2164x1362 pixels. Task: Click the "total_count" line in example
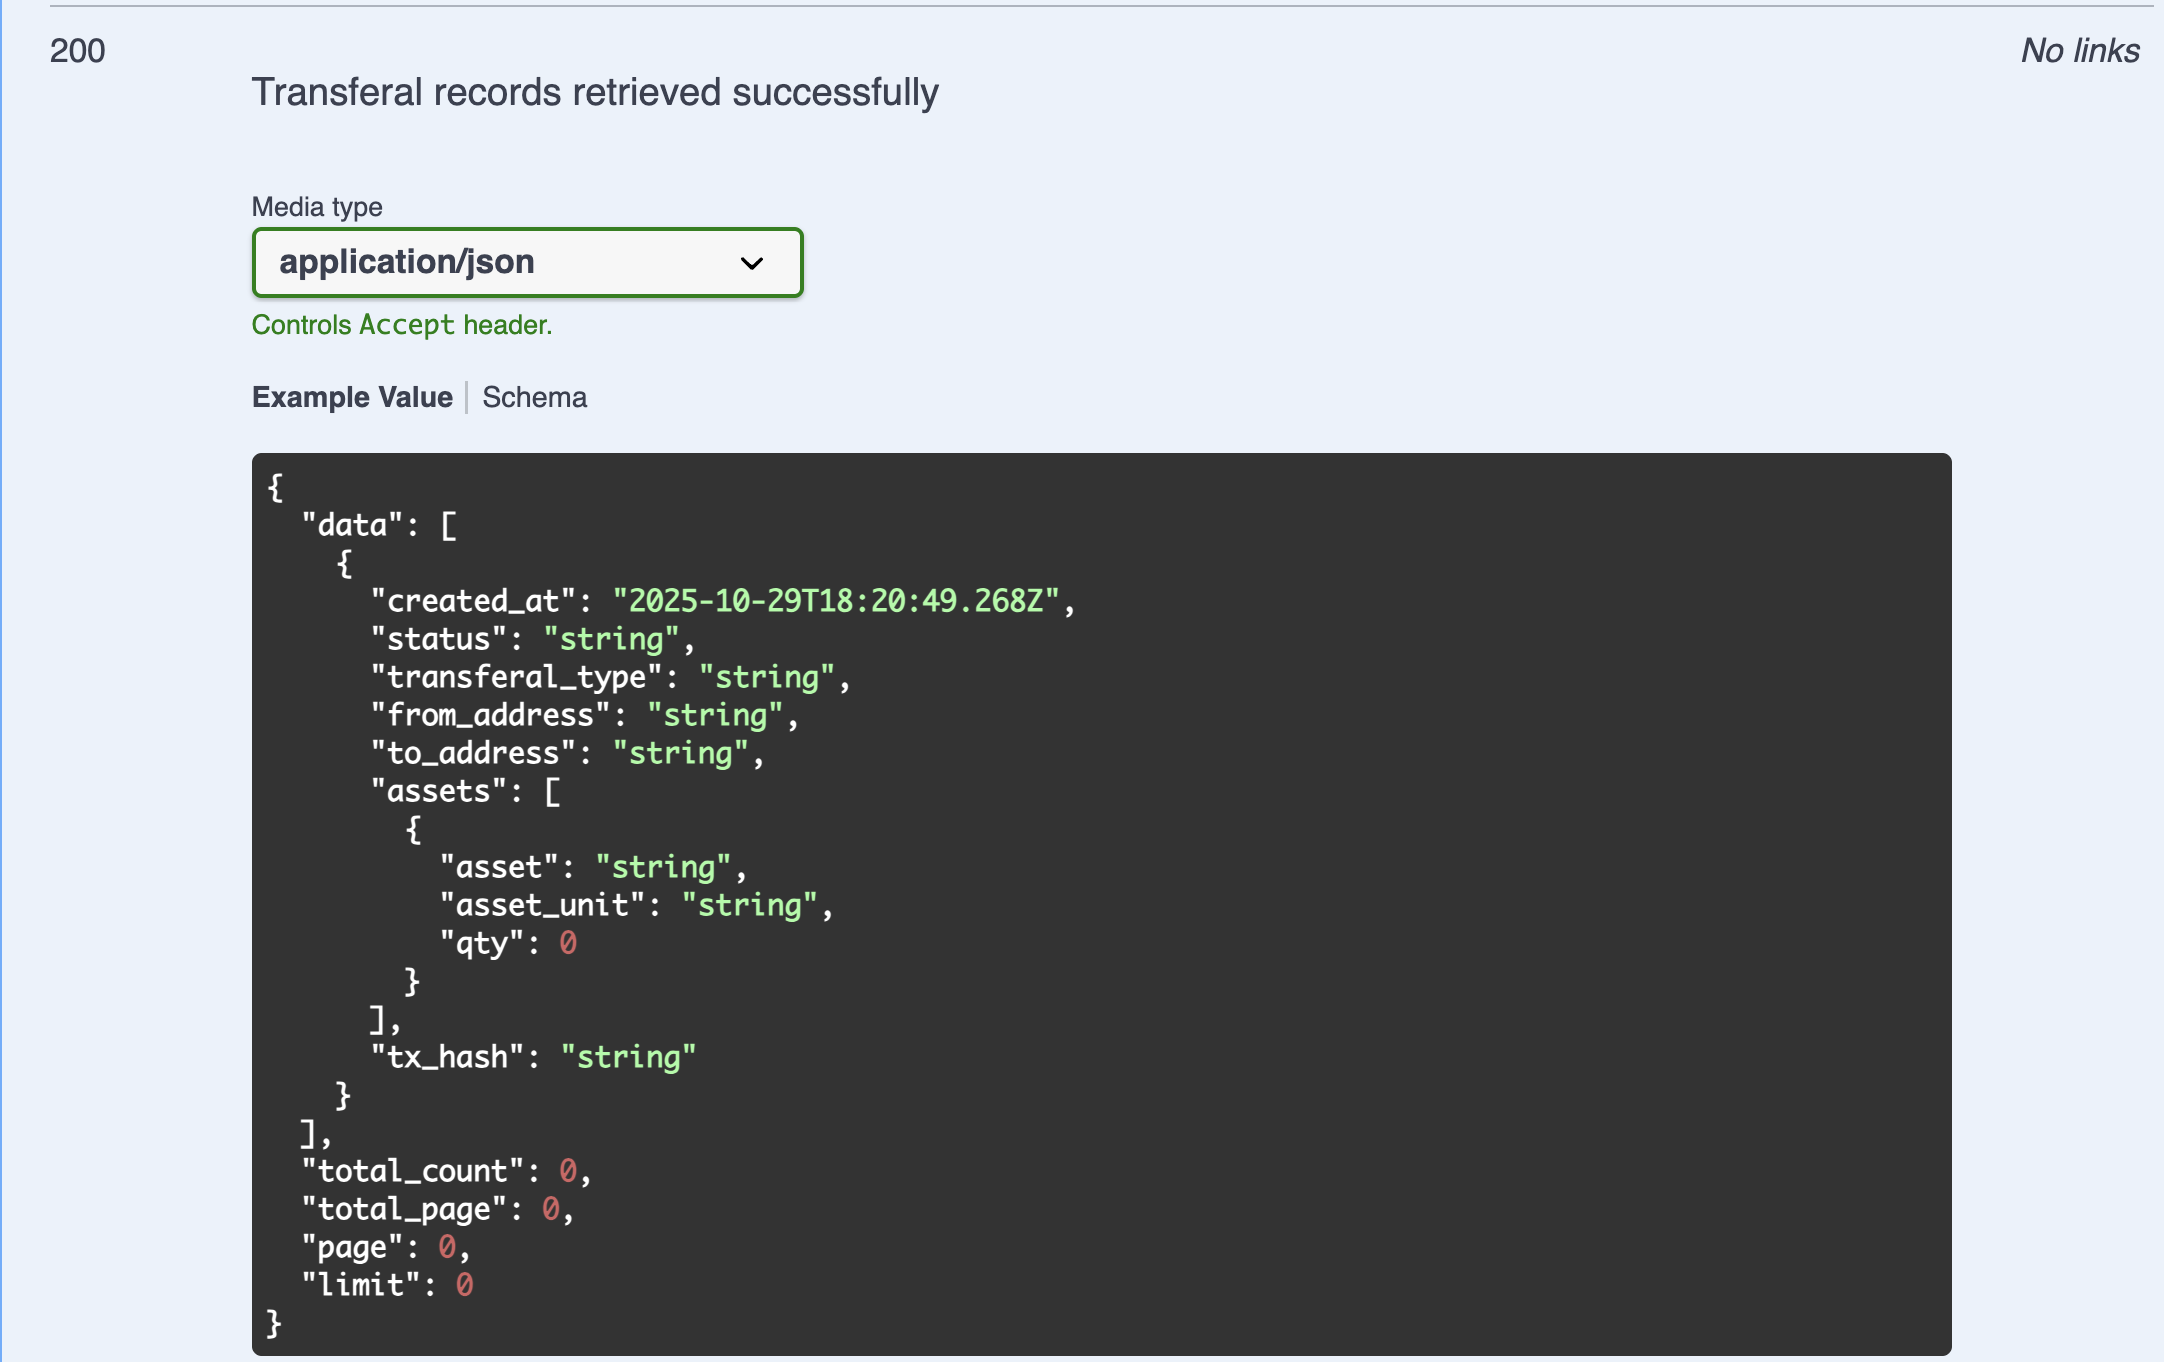pos(445,1171)
